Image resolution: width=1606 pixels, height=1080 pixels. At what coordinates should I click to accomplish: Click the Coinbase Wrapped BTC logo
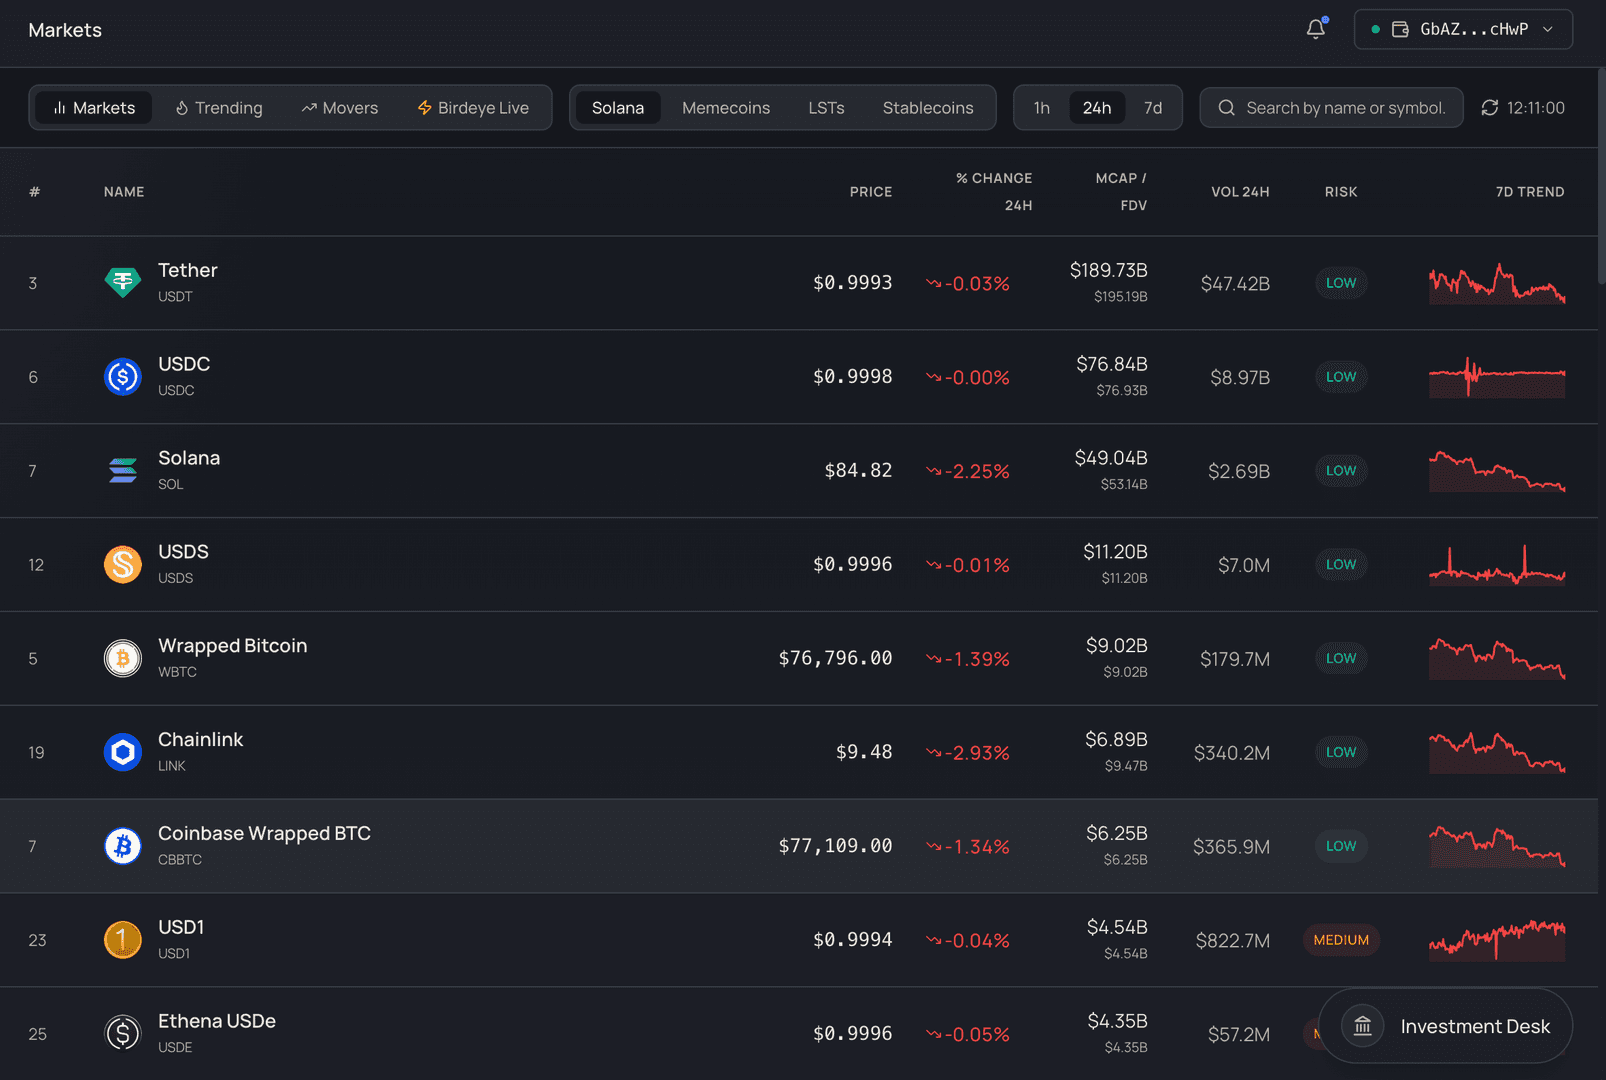[x=123, y=847]
